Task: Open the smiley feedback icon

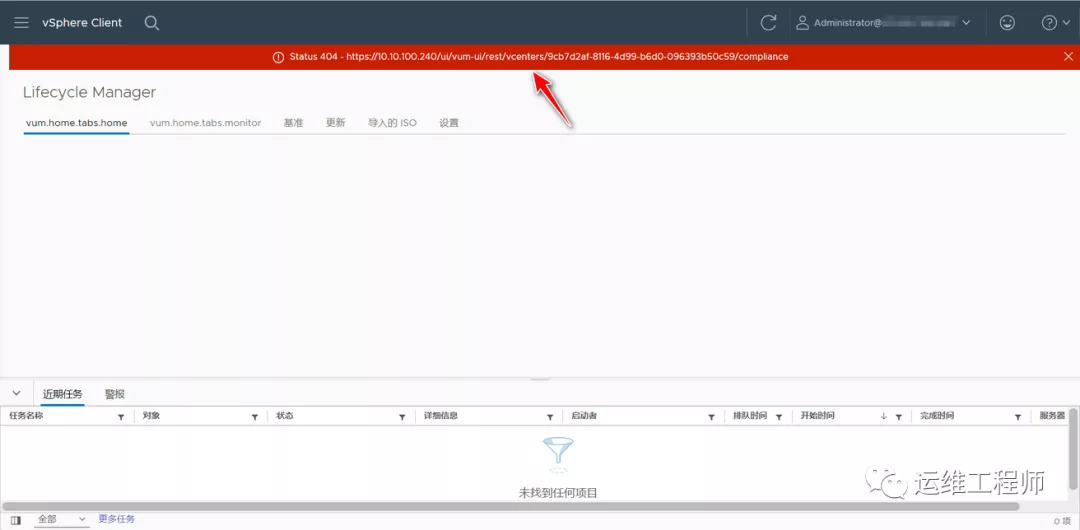Action: point(1007,23)
